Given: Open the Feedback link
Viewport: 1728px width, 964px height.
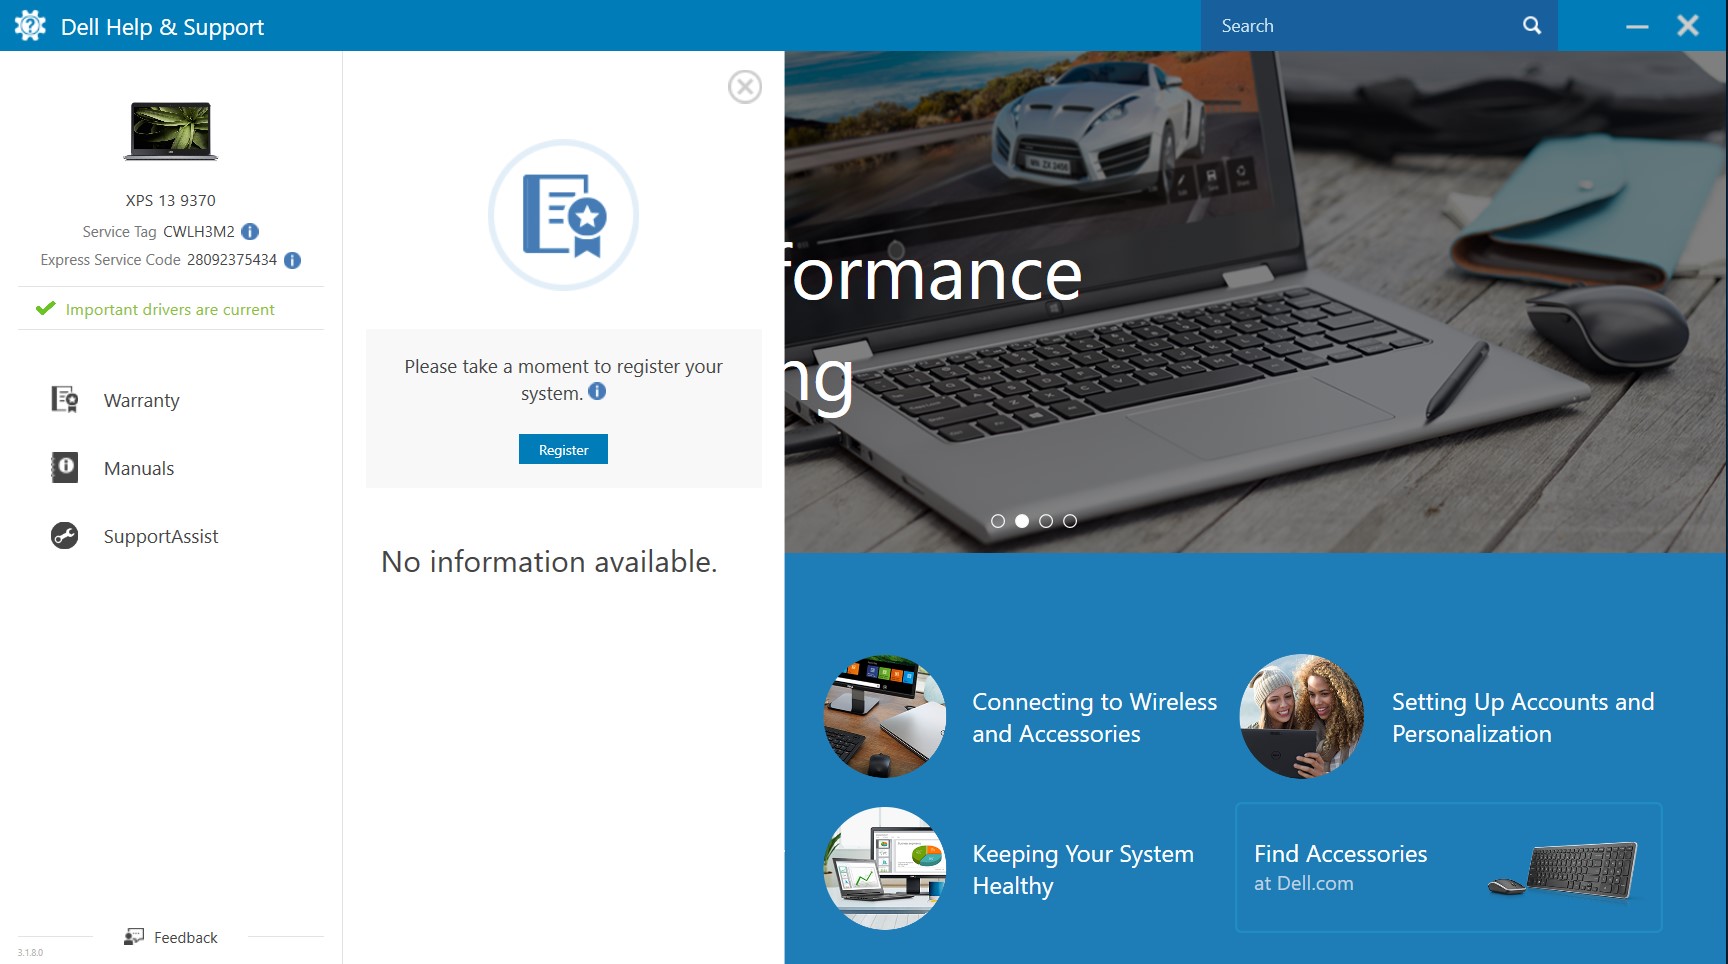Looking at the screenshot, I should (186, 938).
